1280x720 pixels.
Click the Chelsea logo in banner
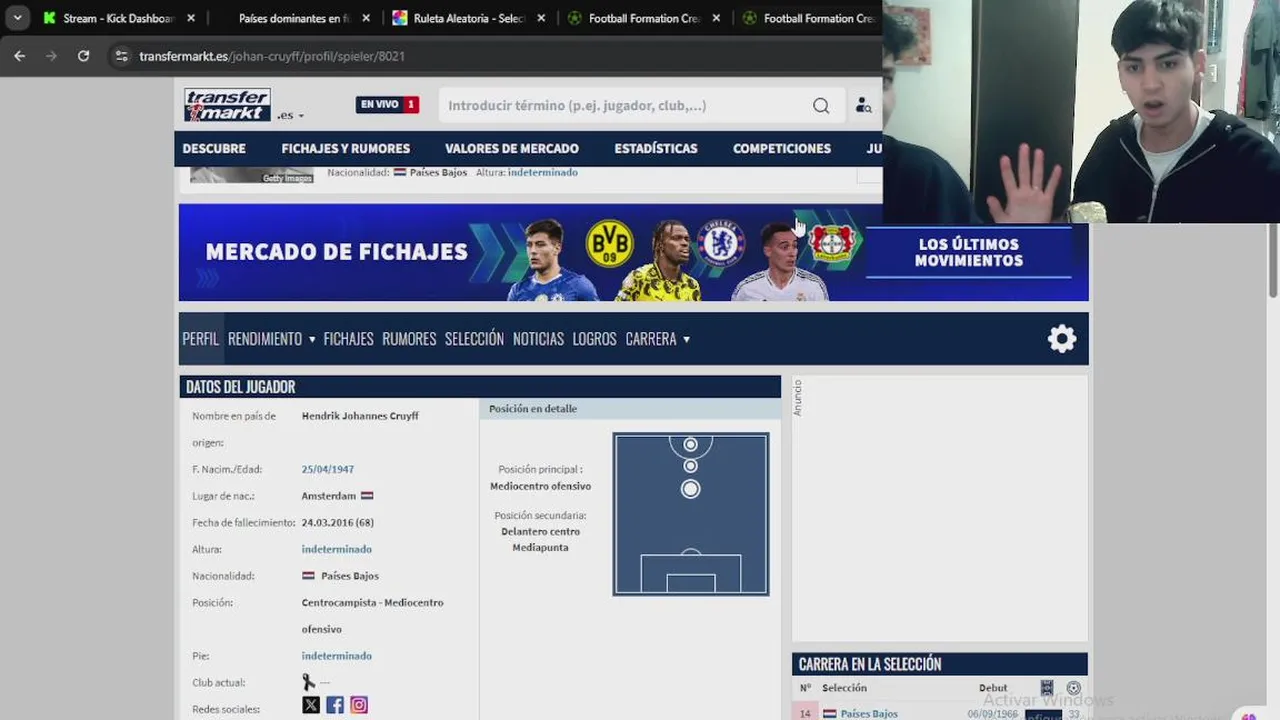[720, 243]
